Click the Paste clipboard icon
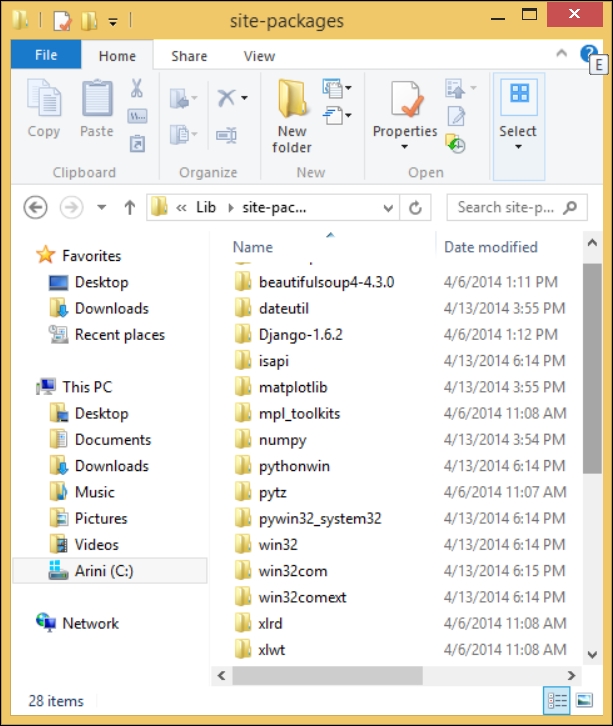The image size is (613, 726). (x=97, y=98)
